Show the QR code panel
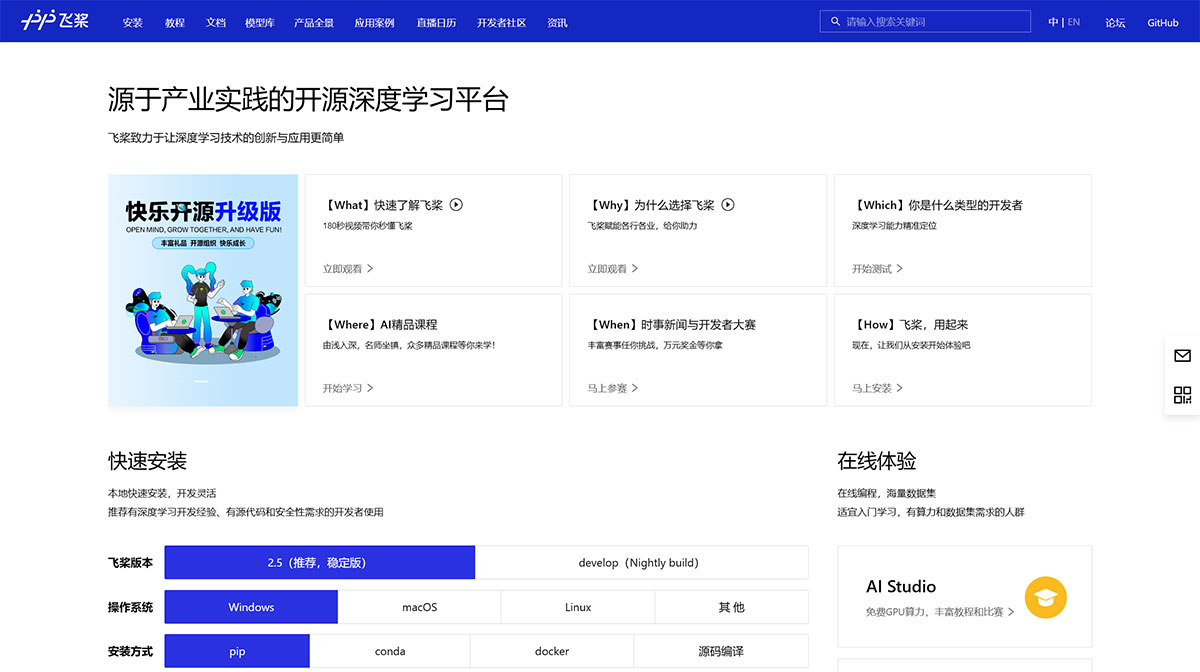 pos(1182,394)
